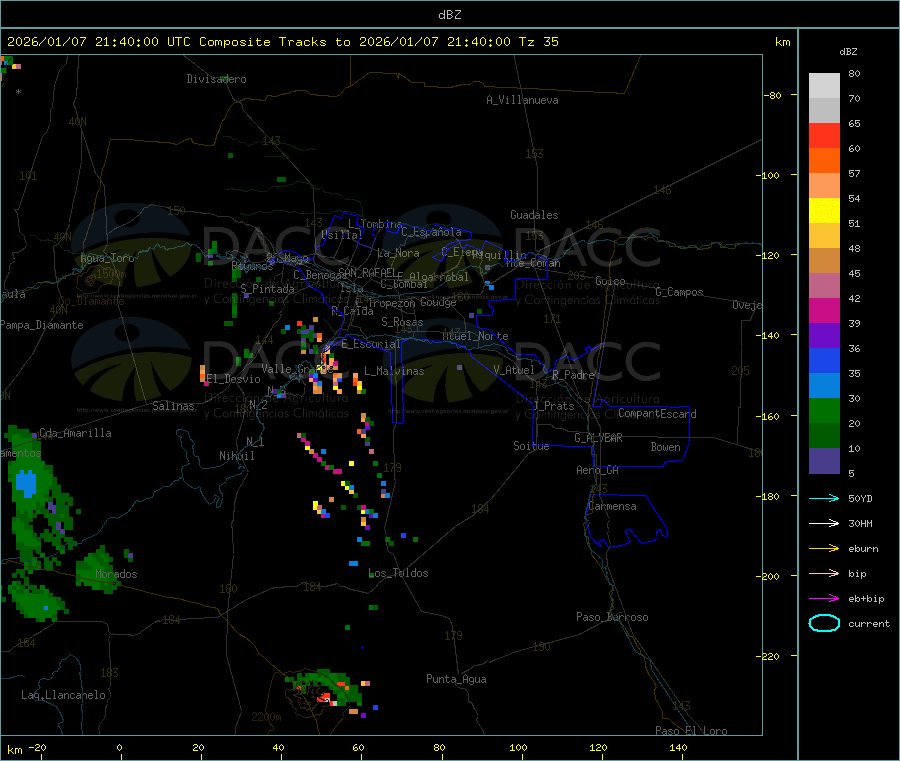The image size is (900, 761).
Task: Click the Paso_El_Loro label
Action: point(691,731)
